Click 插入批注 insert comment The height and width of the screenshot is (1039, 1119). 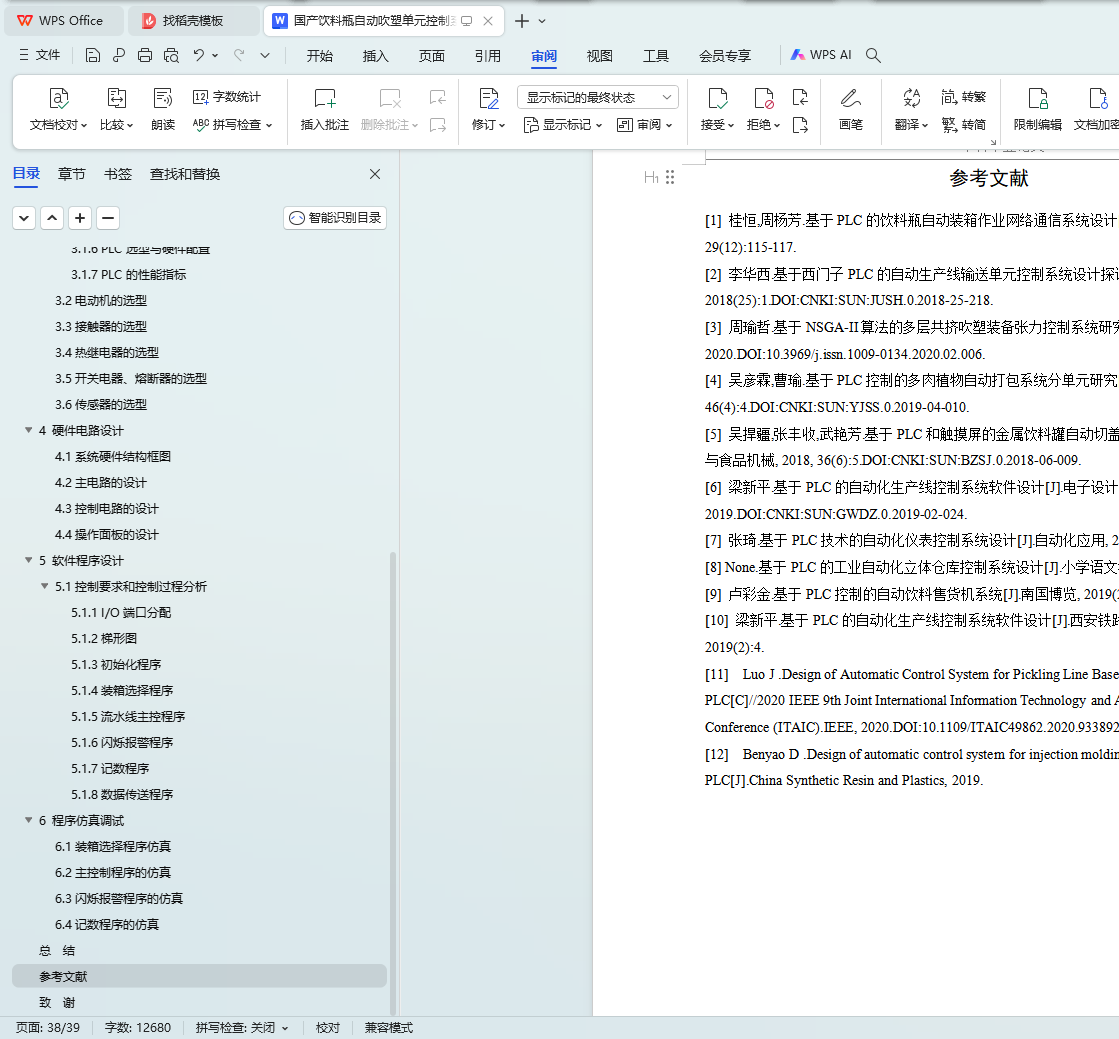[x=325, y=109]
